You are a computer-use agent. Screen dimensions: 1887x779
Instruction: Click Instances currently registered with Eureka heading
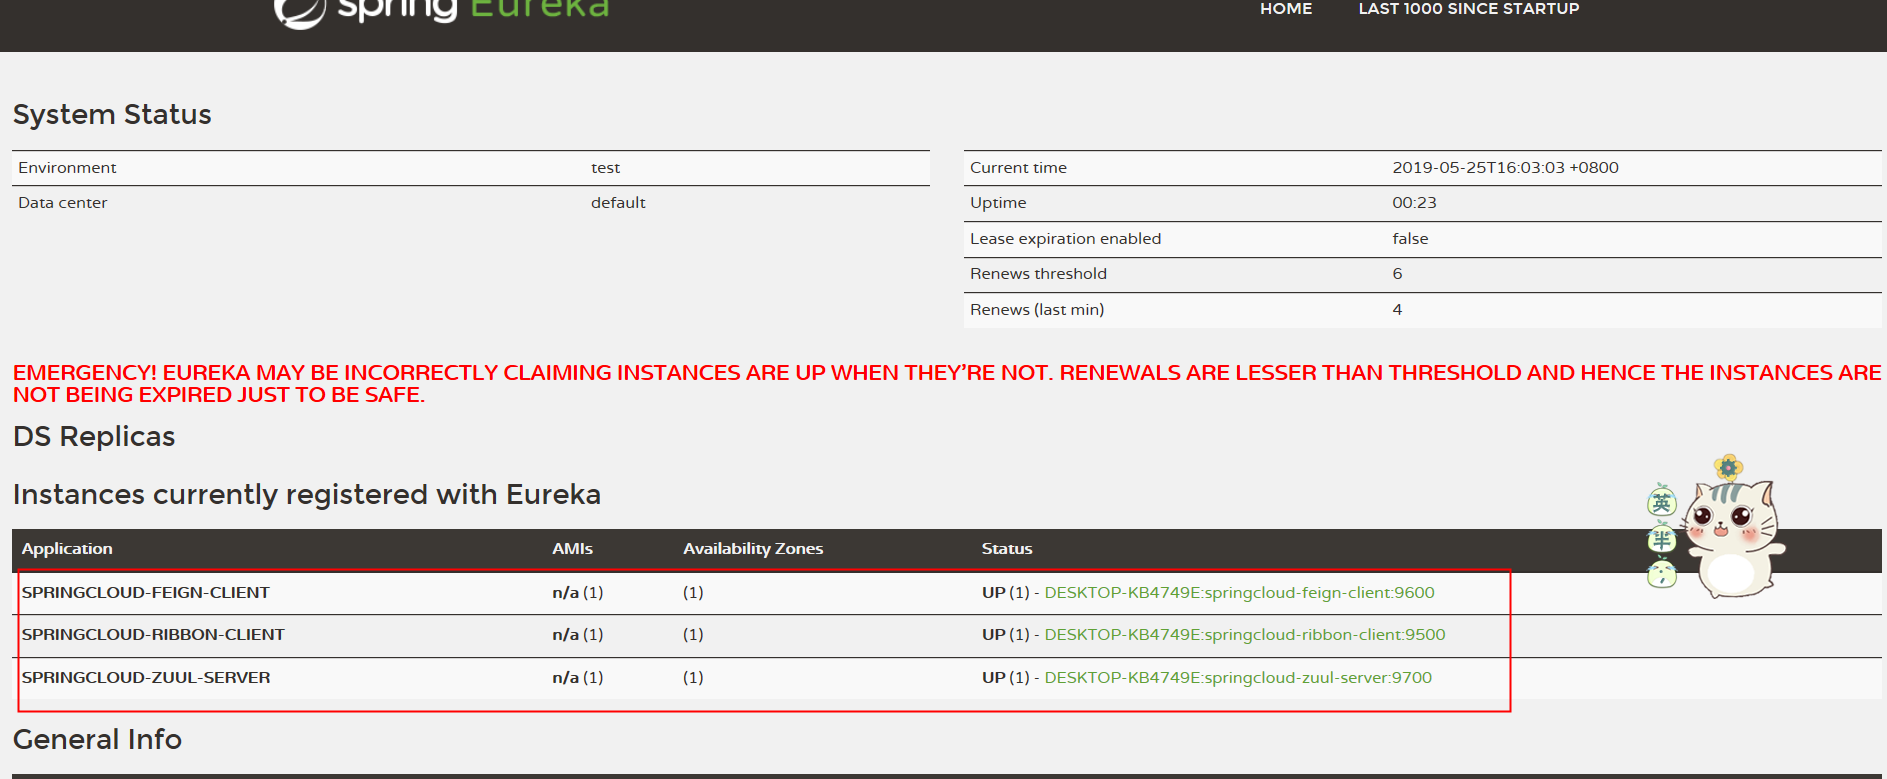pos(307,495)
